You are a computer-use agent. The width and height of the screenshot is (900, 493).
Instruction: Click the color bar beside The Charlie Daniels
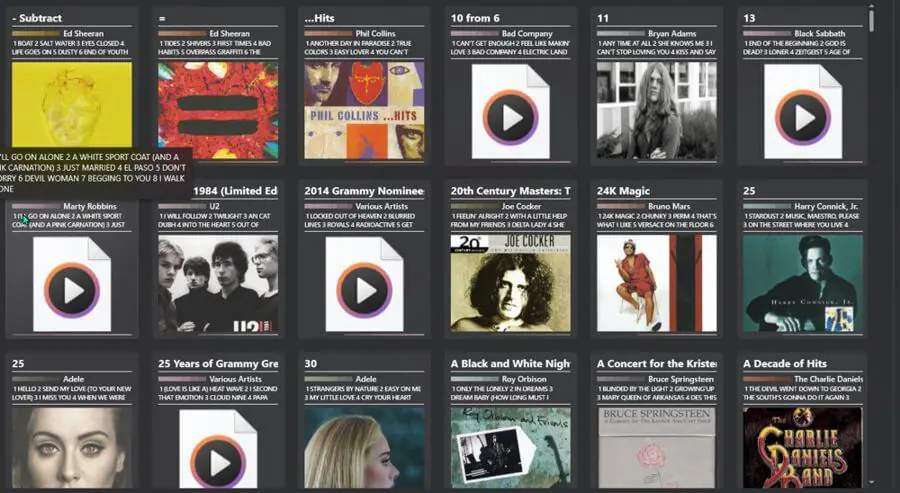(767, 379)
